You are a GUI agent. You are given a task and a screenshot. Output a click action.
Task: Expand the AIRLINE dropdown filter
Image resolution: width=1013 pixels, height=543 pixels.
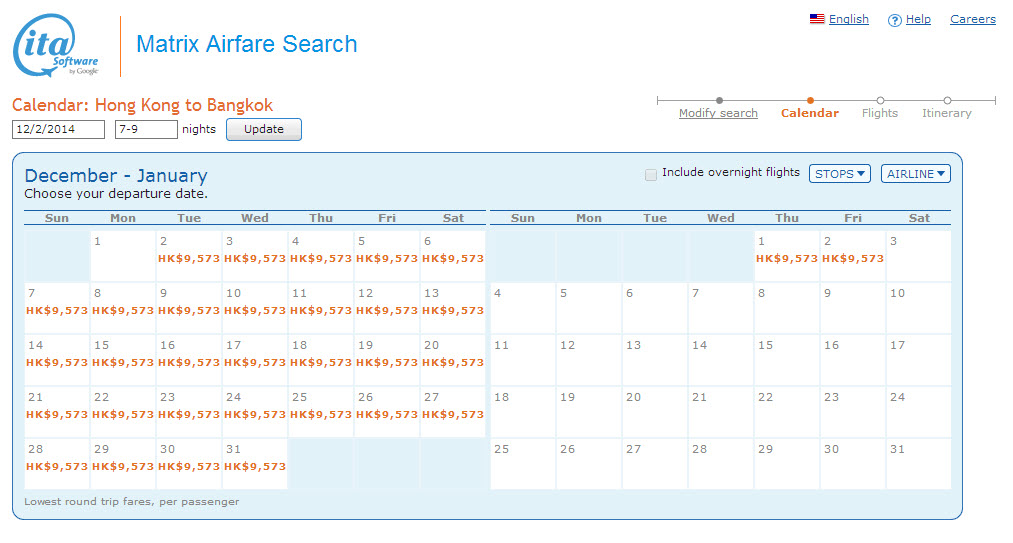tap(915, 174)
